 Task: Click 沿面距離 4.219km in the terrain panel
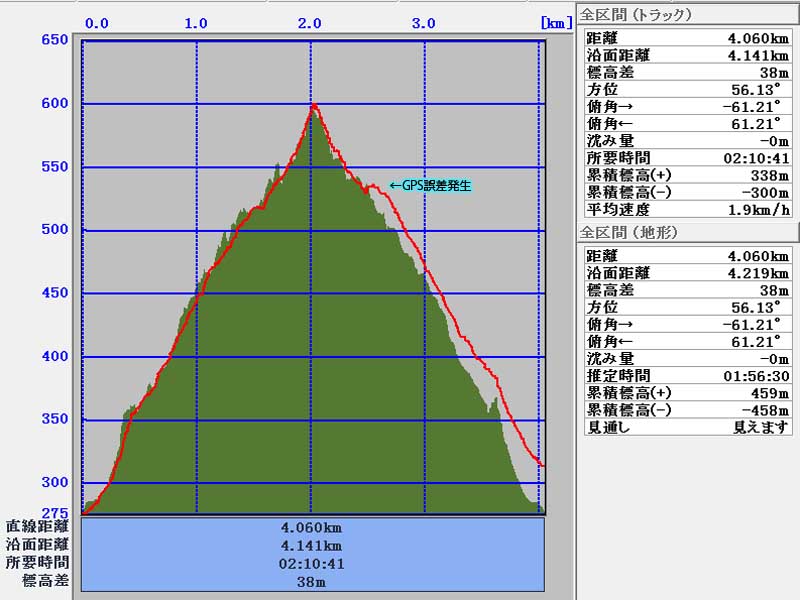[687, 273]
